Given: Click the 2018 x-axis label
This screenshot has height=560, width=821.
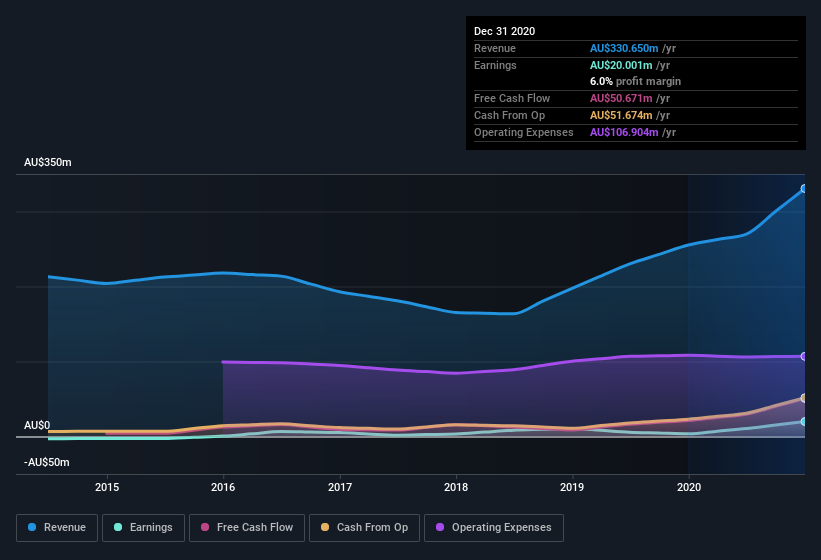Looking at the screenshot, I should click(456, 487).
